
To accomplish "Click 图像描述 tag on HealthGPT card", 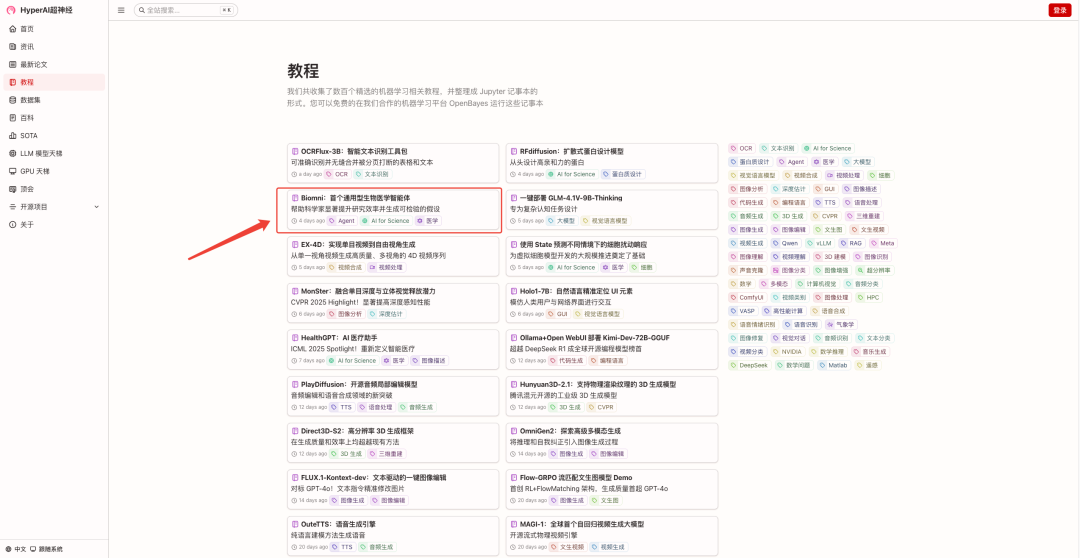I will 429,360.
